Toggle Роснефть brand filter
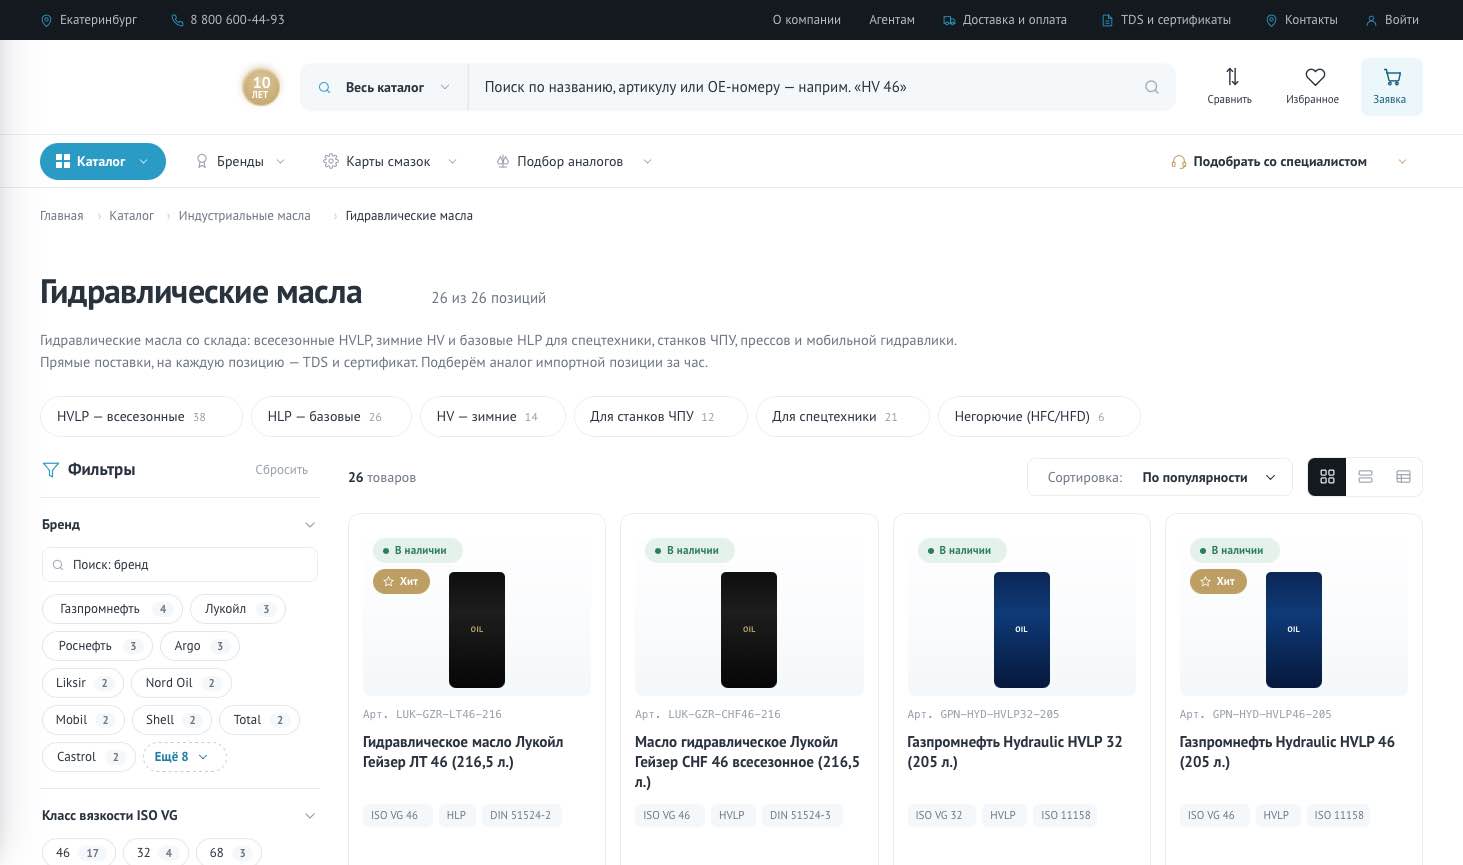This screenshot has height=865, width=1463. 97,646
